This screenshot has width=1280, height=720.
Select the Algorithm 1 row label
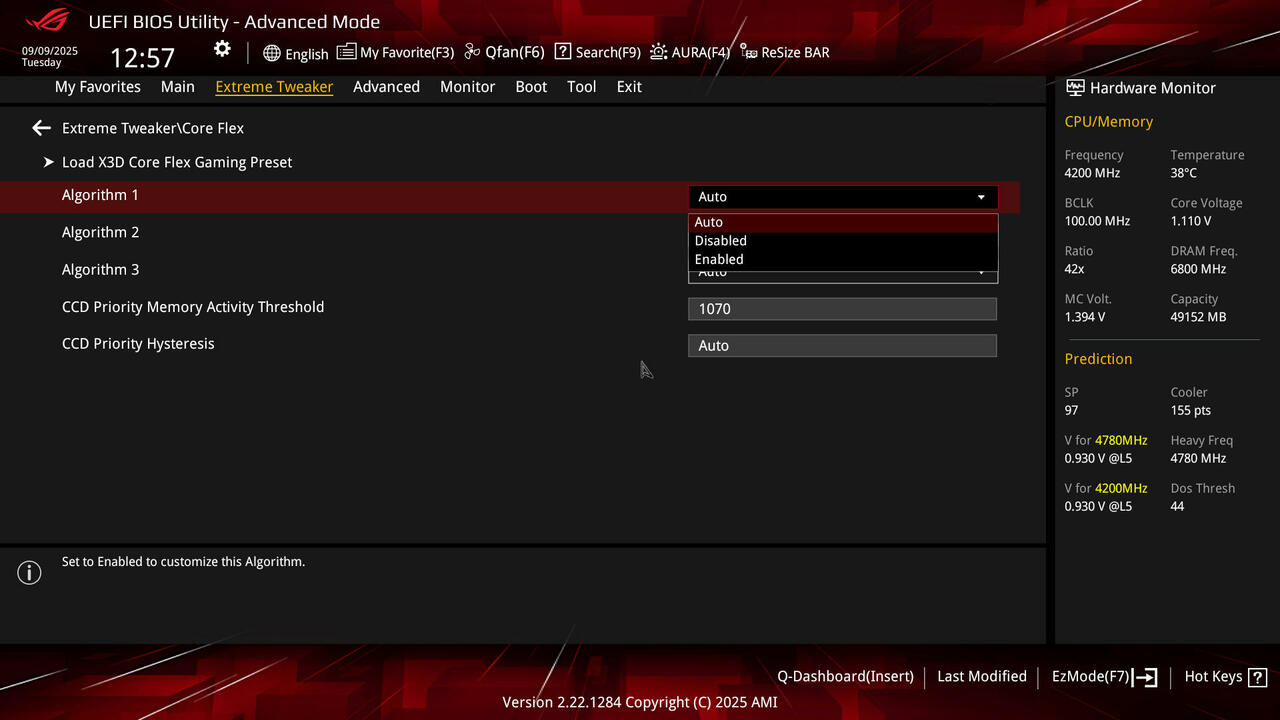pos(100,195)
